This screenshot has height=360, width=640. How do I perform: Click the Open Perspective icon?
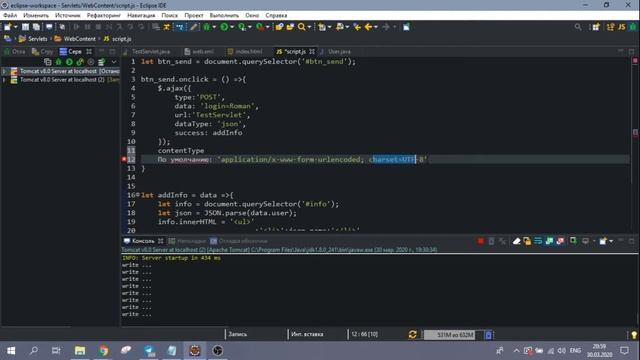coord(596,27)
